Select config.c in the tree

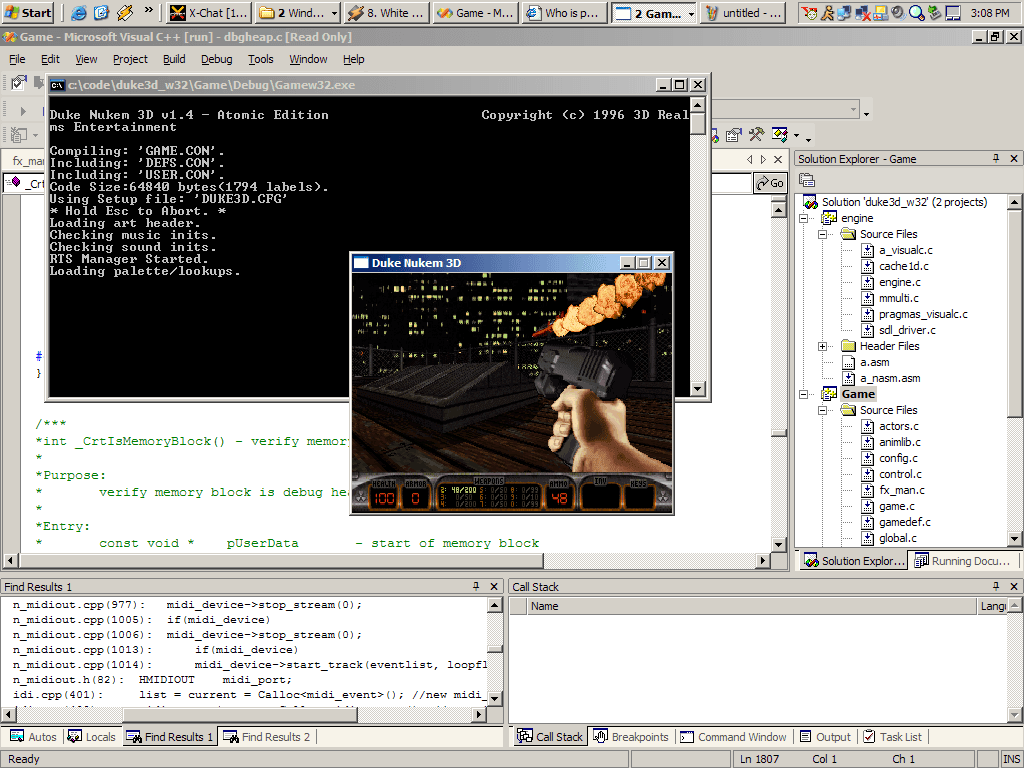click(x=898, y=458)
